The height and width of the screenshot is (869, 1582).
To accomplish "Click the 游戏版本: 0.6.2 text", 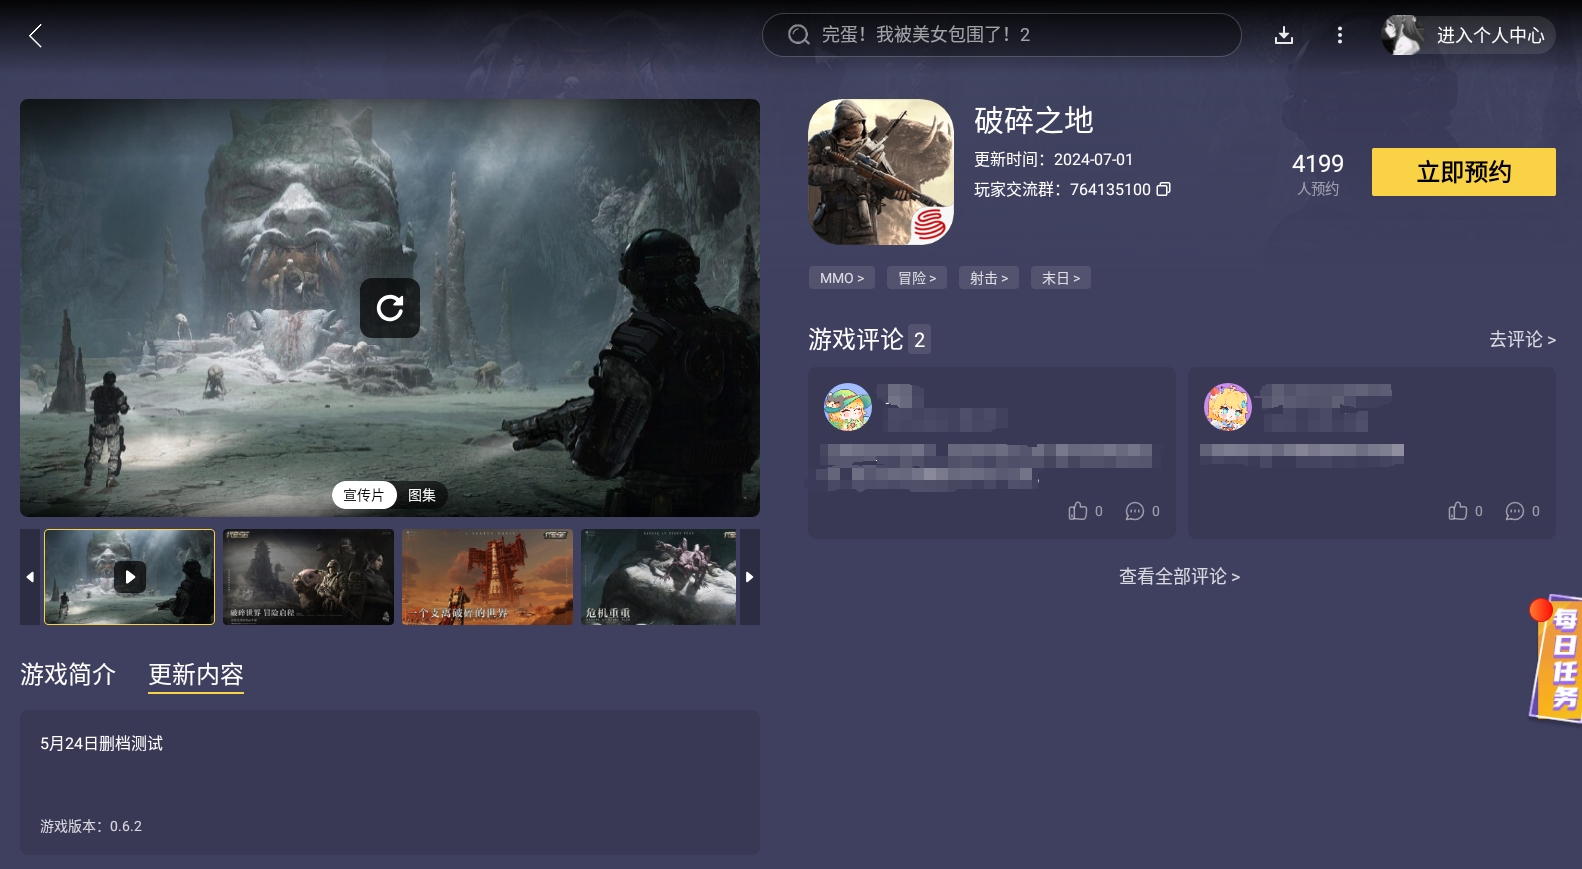I will [x=91, y=826].
